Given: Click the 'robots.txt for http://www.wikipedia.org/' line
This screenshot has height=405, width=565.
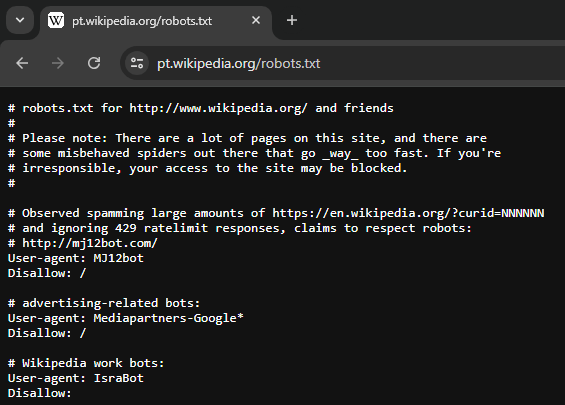Looking at the screenshot, I should 201,108.
